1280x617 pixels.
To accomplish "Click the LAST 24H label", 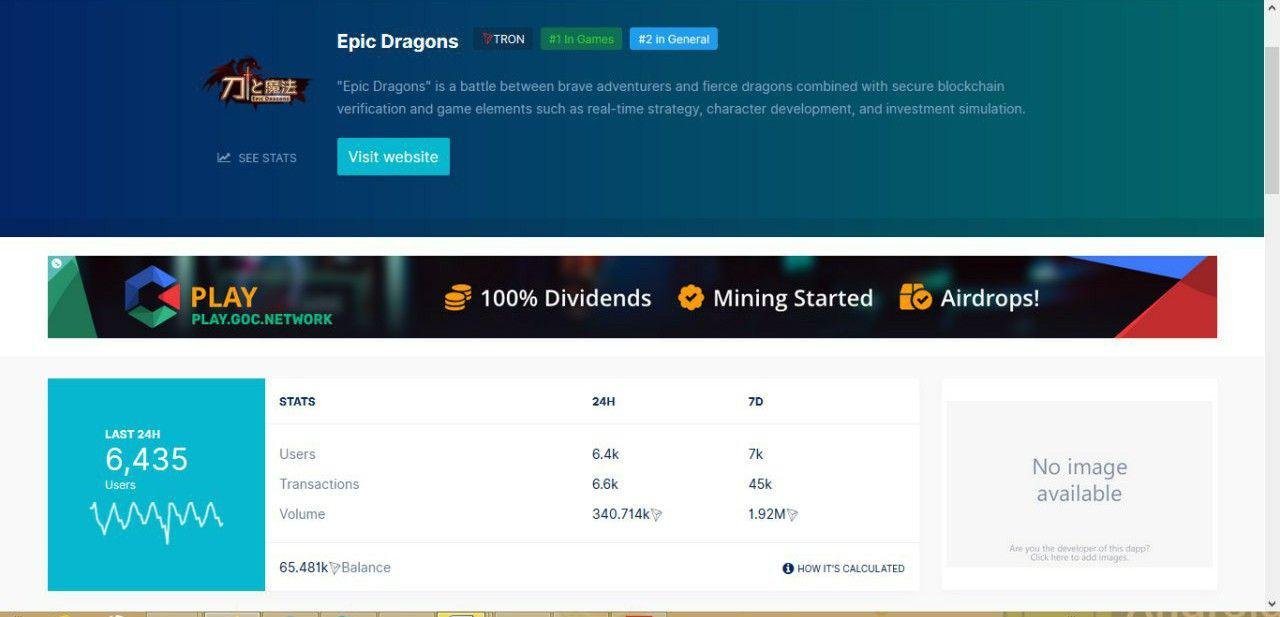I will pyautogui.click(x=132, y=434).
